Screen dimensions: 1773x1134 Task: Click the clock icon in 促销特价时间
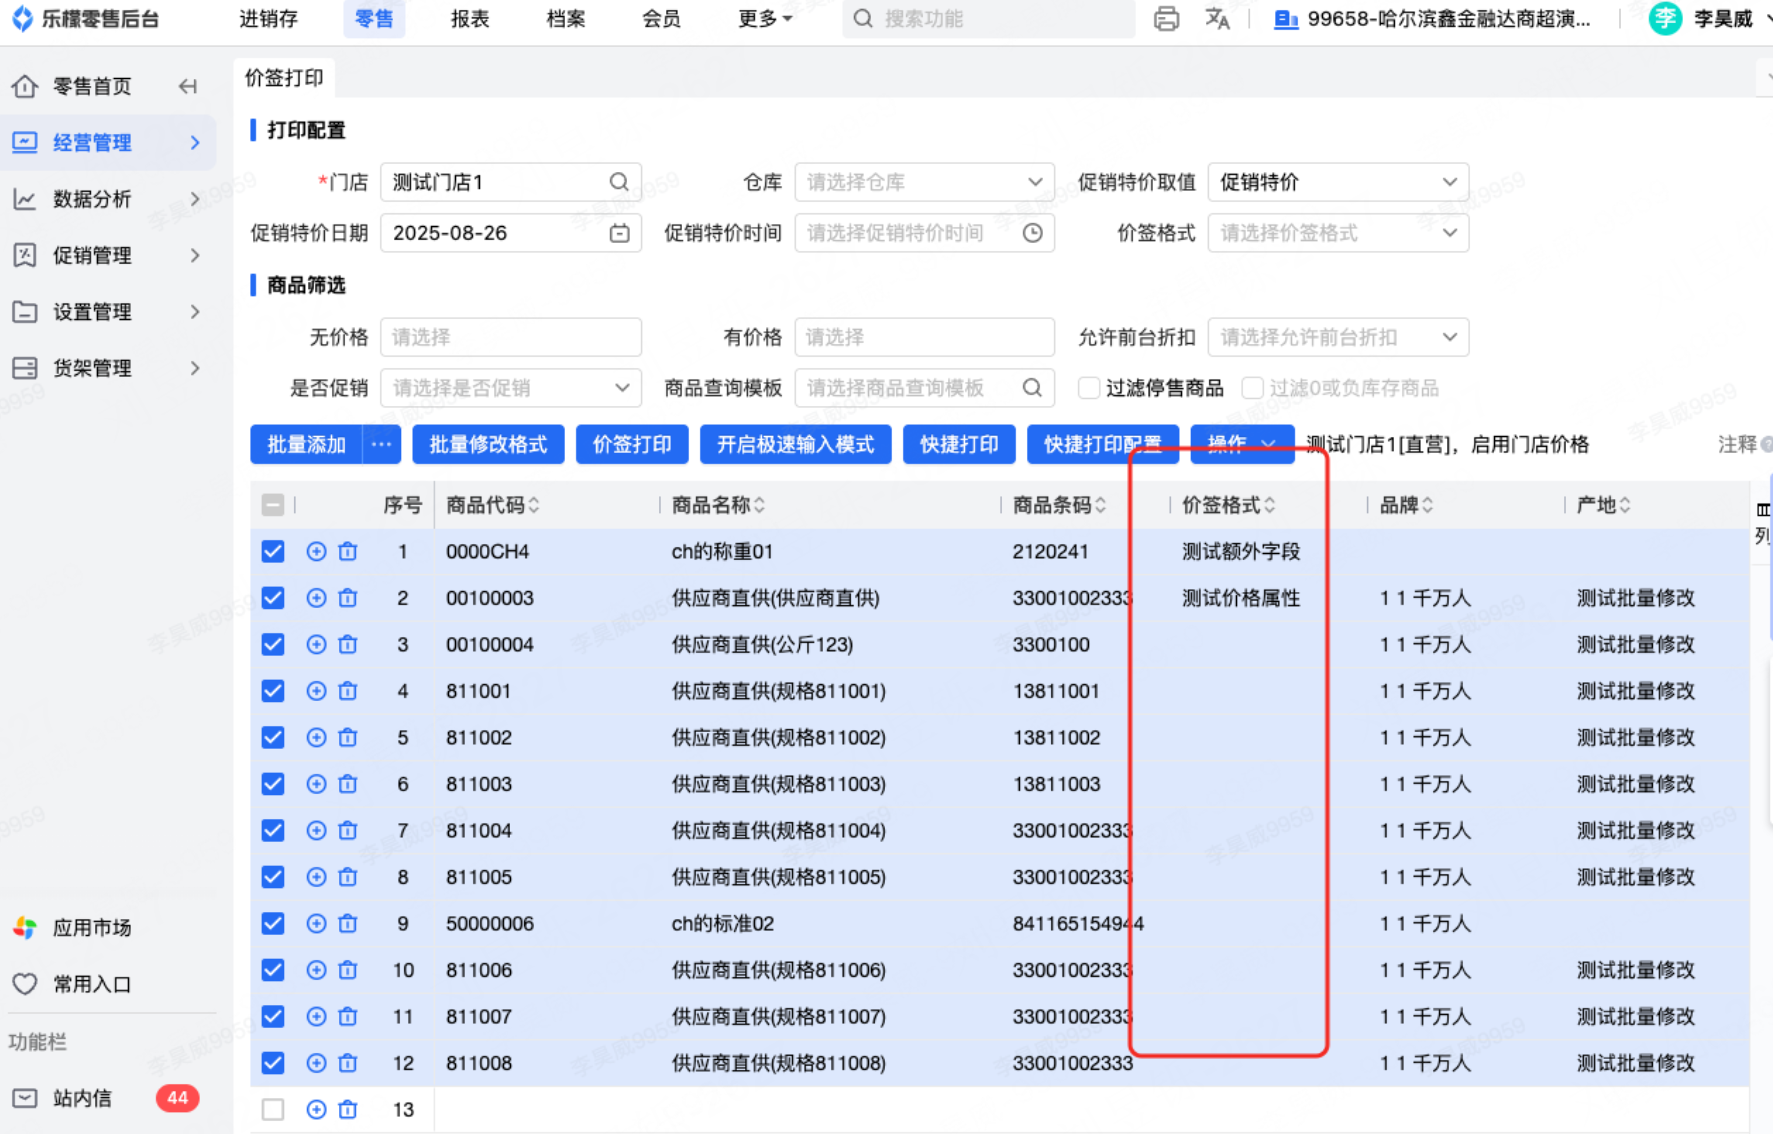1032,233
